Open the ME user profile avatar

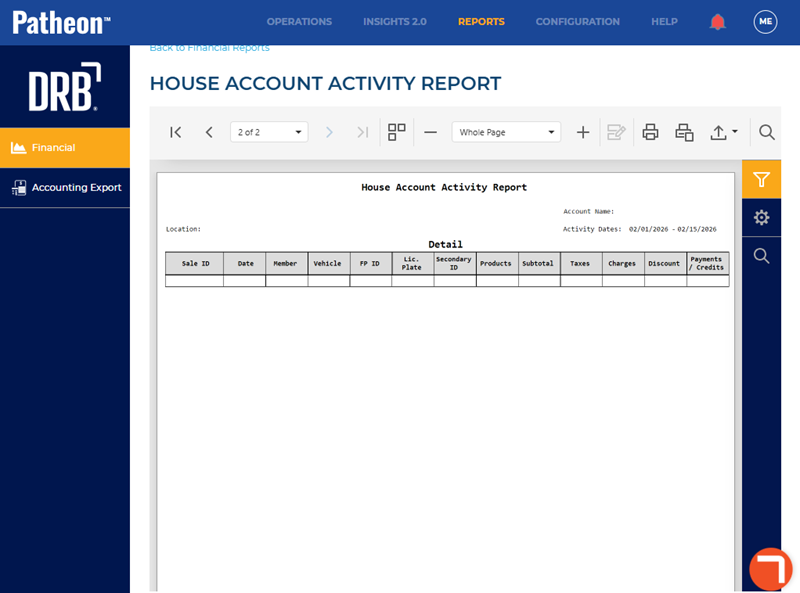pos(765,22)
